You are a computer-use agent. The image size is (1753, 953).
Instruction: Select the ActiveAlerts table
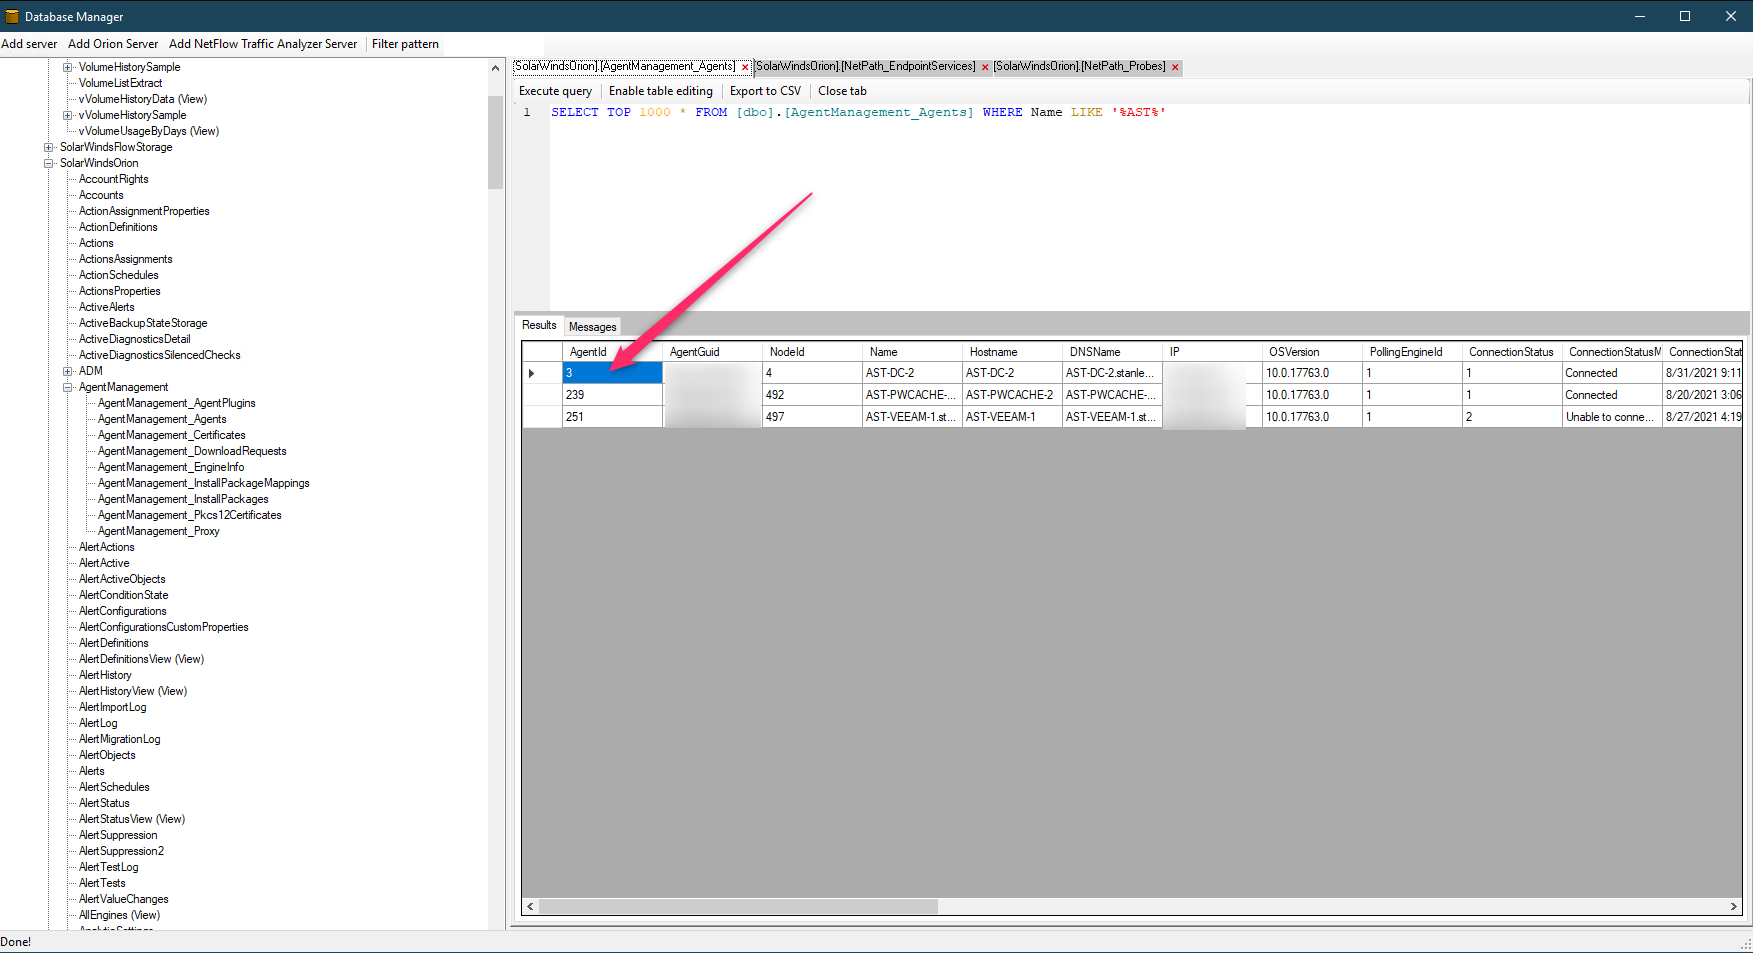click(x=107, y=307)
